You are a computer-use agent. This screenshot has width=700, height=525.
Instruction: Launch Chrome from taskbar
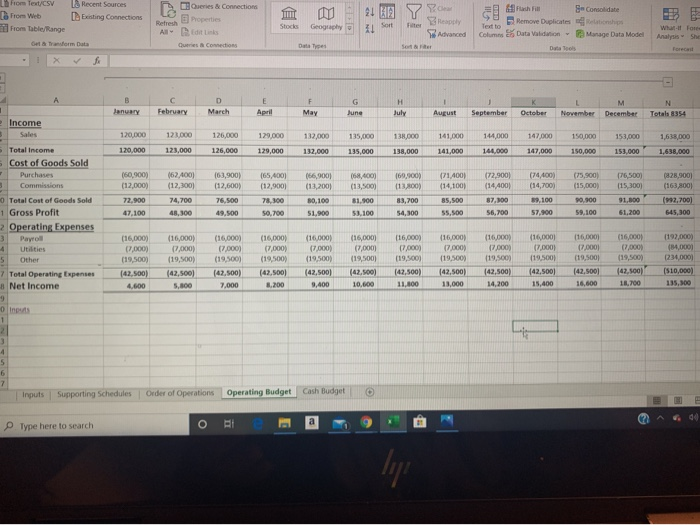[366, 422]
